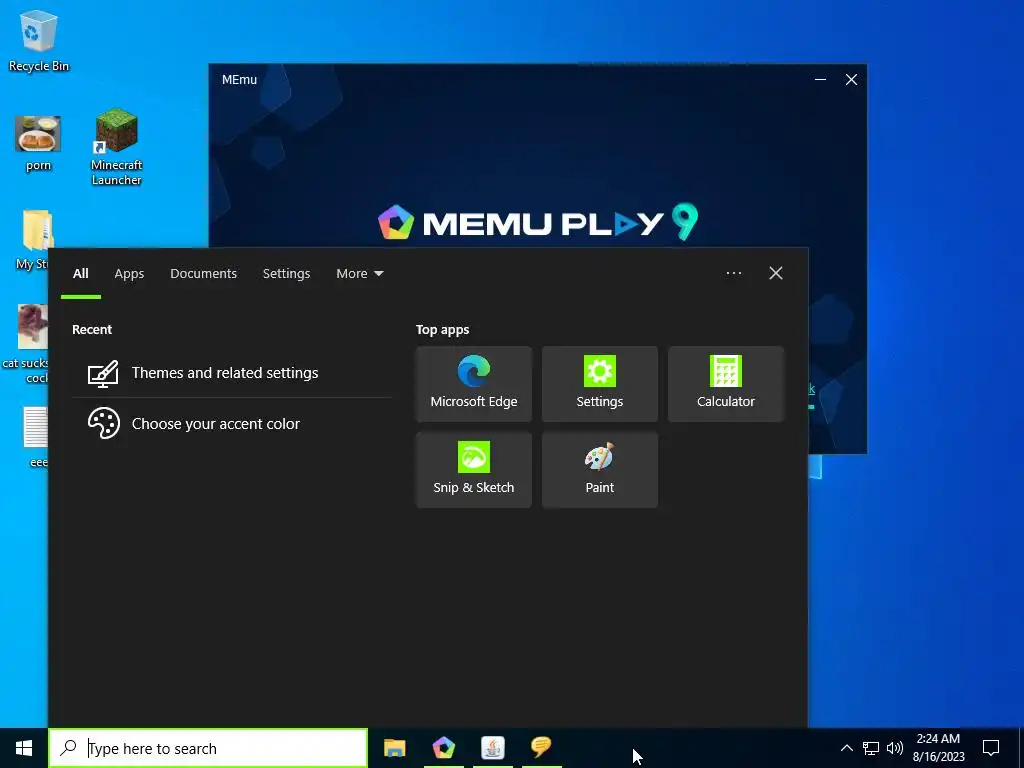
Task: Open Choose your accent color
Action: 232,424
